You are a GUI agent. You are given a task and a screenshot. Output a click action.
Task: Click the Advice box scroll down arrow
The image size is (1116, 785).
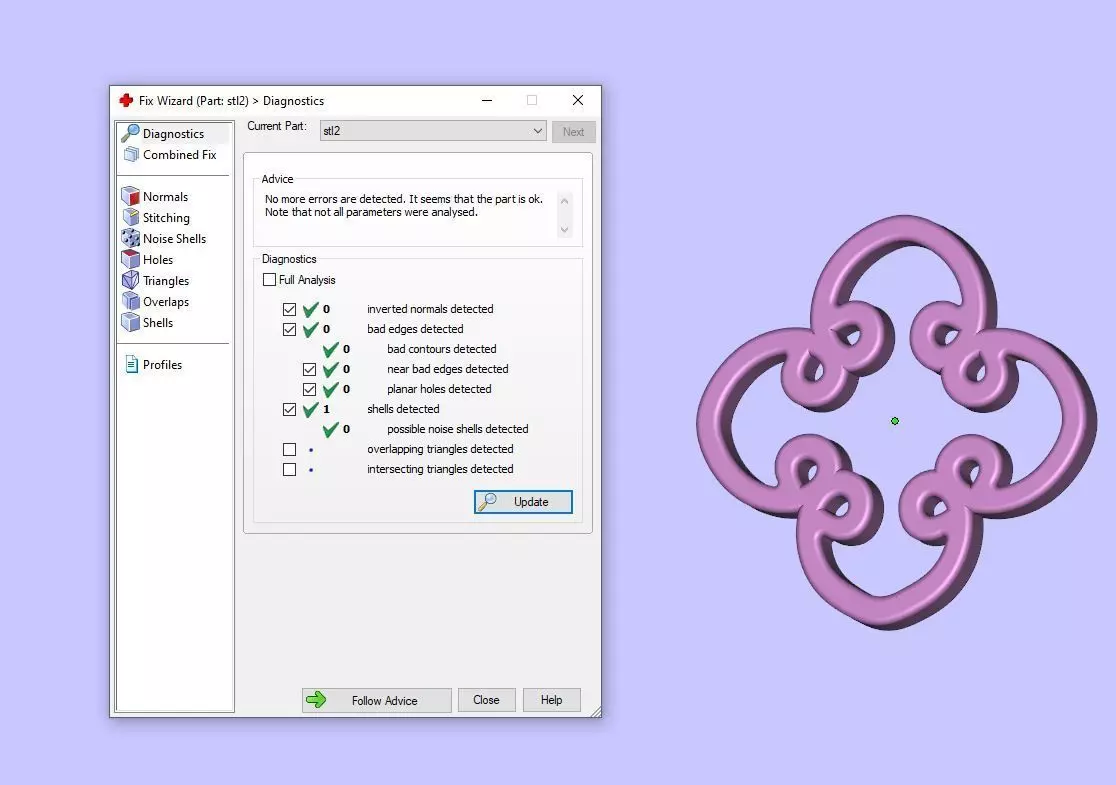(564, 229)
